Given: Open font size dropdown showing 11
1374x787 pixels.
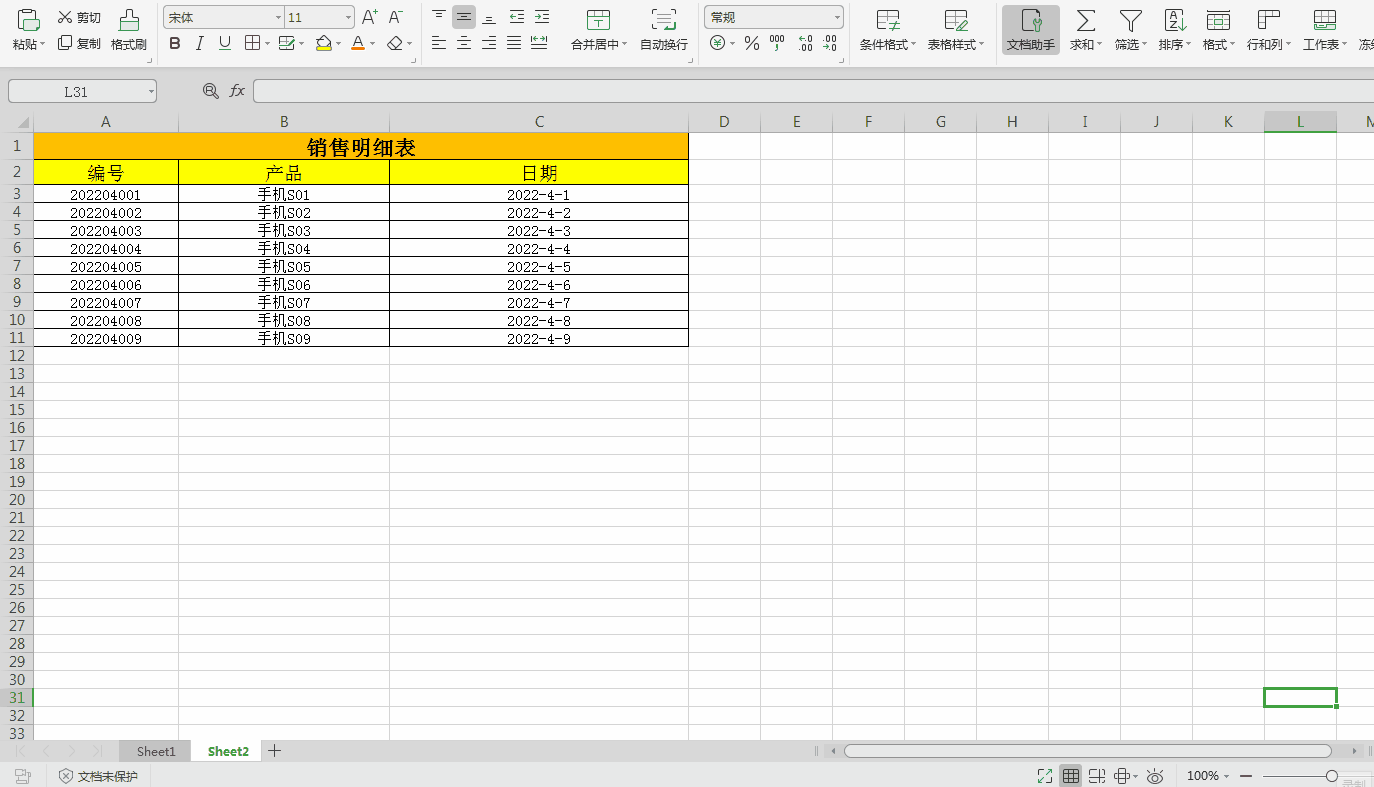Looking at the screenshot, I should (348, 18).
